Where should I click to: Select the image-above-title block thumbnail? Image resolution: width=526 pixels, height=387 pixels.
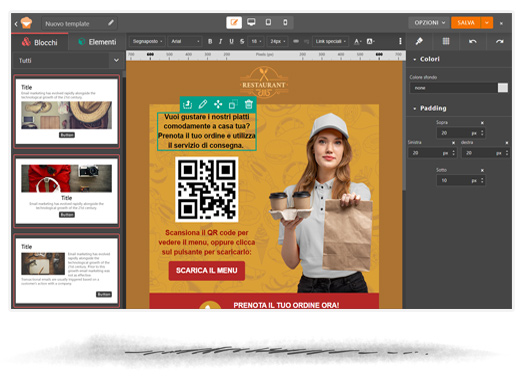pos(67,191)
